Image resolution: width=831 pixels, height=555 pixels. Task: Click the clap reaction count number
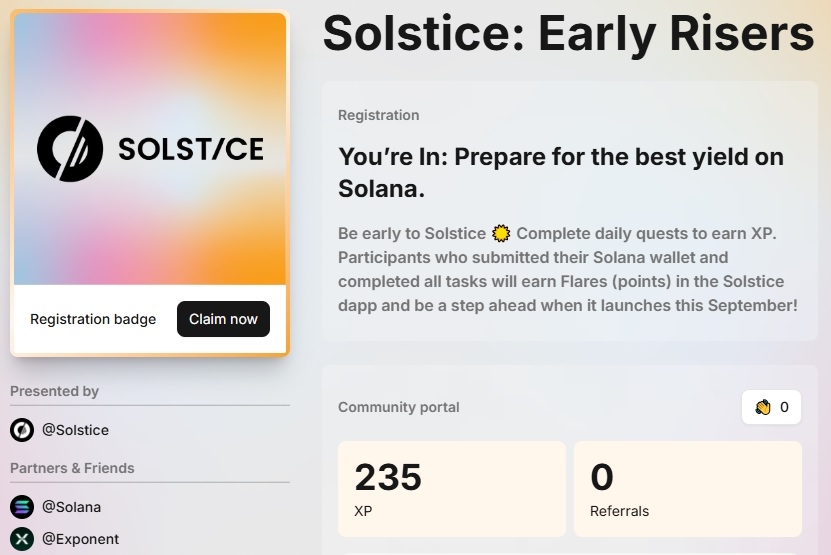784,407
